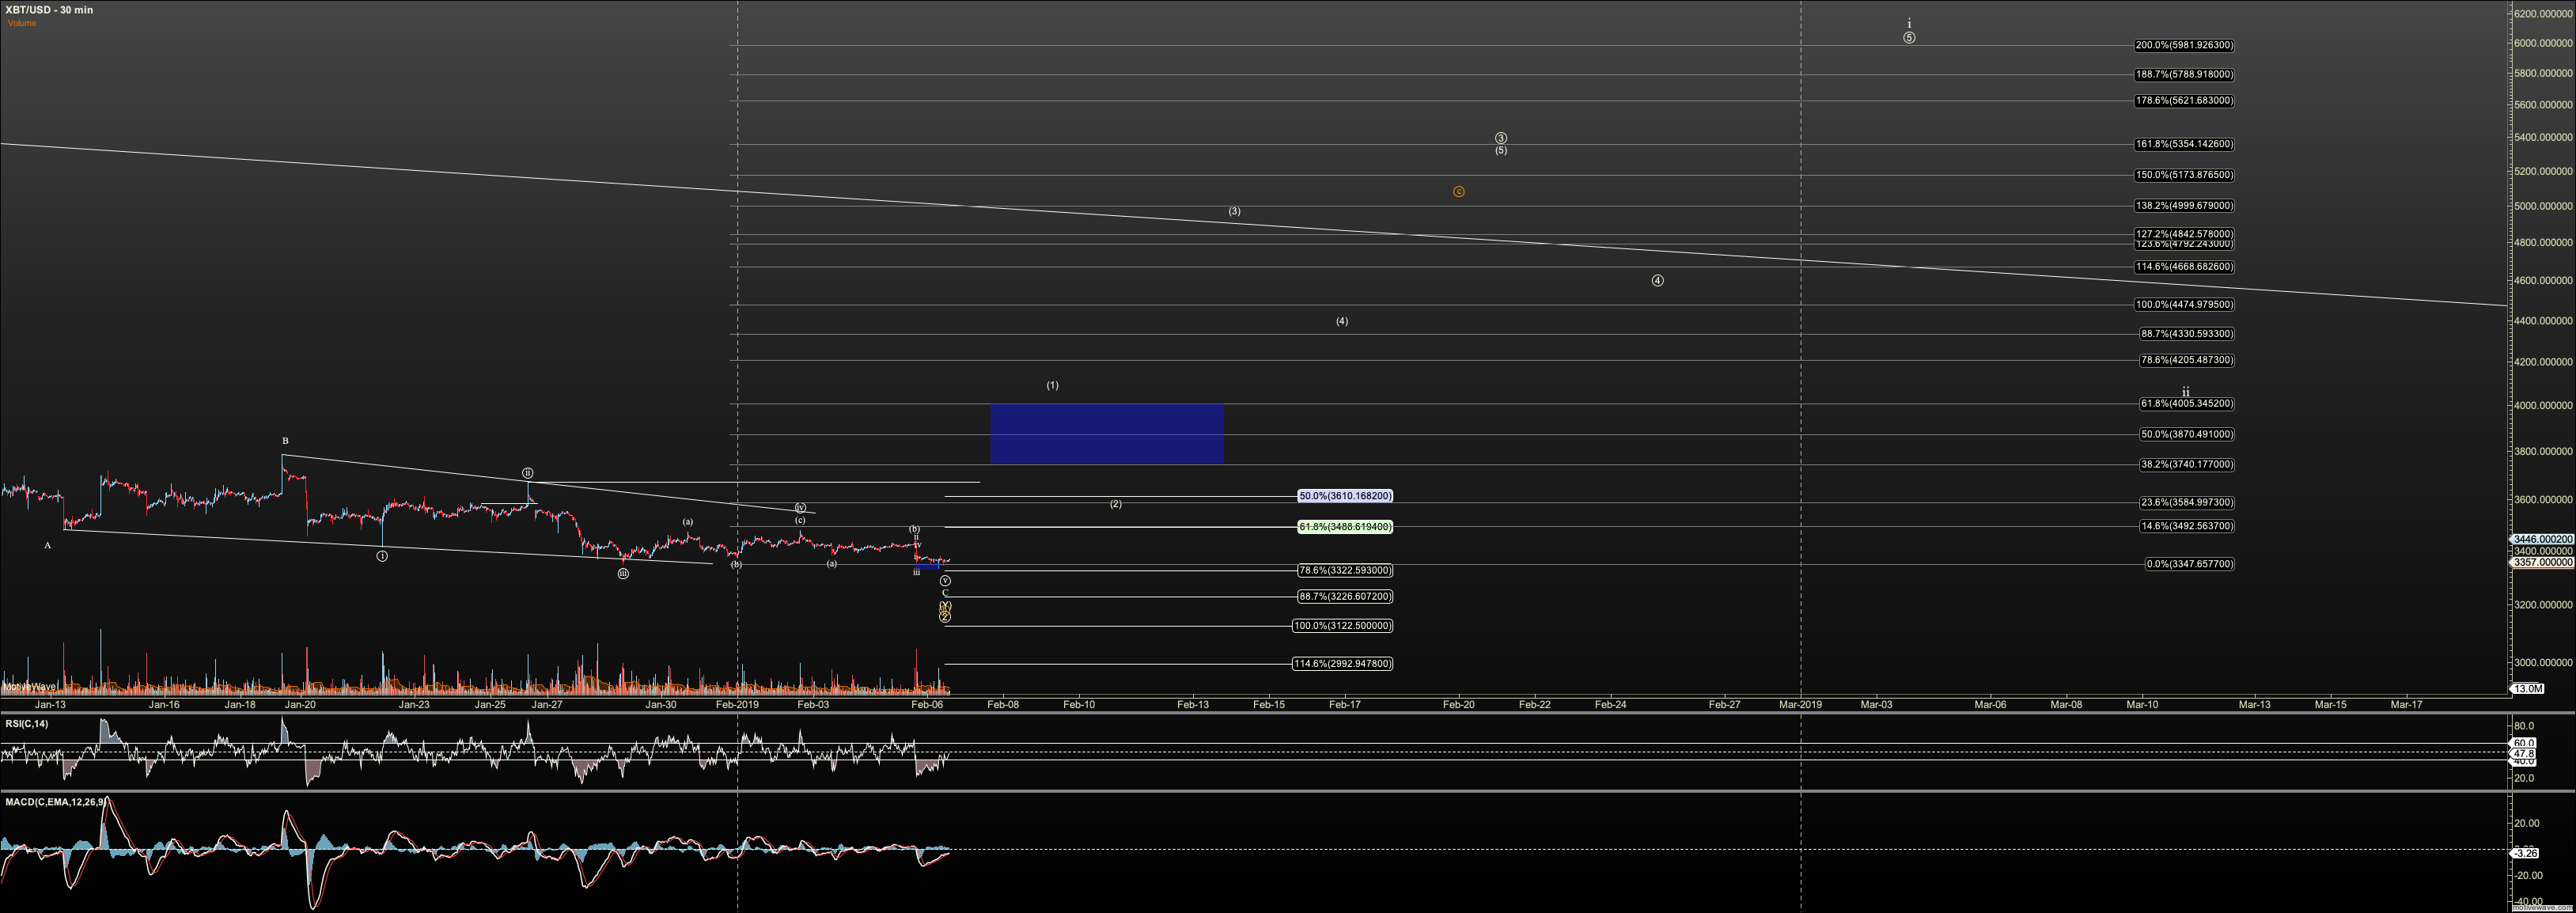Screen dimensions: 2576x913
Task: Click the 3357.000000 price axis marker
Action: pyautogui.click(x=2543, y=563)
